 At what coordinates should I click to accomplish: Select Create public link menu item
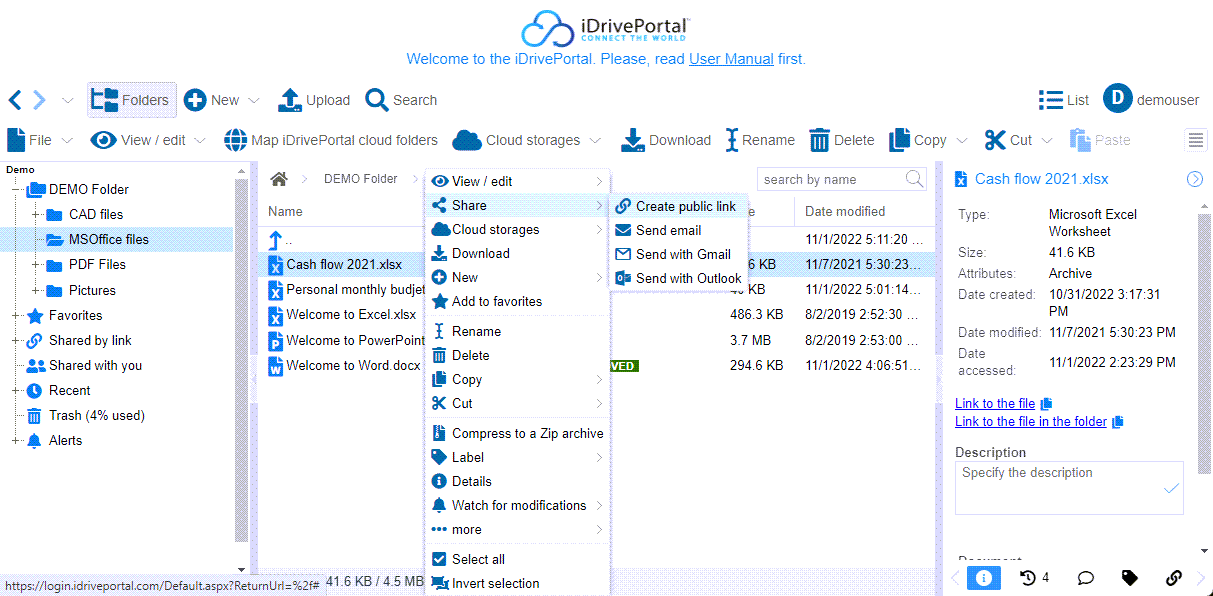coord(685,206)
